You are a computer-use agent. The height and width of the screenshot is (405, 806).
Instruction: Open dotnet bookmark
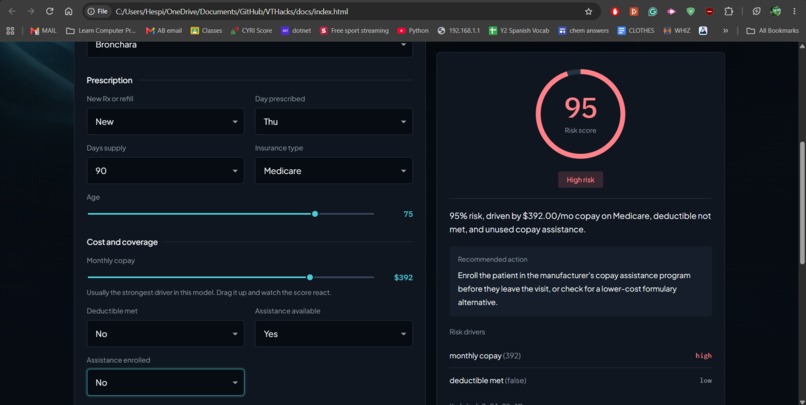296,31
